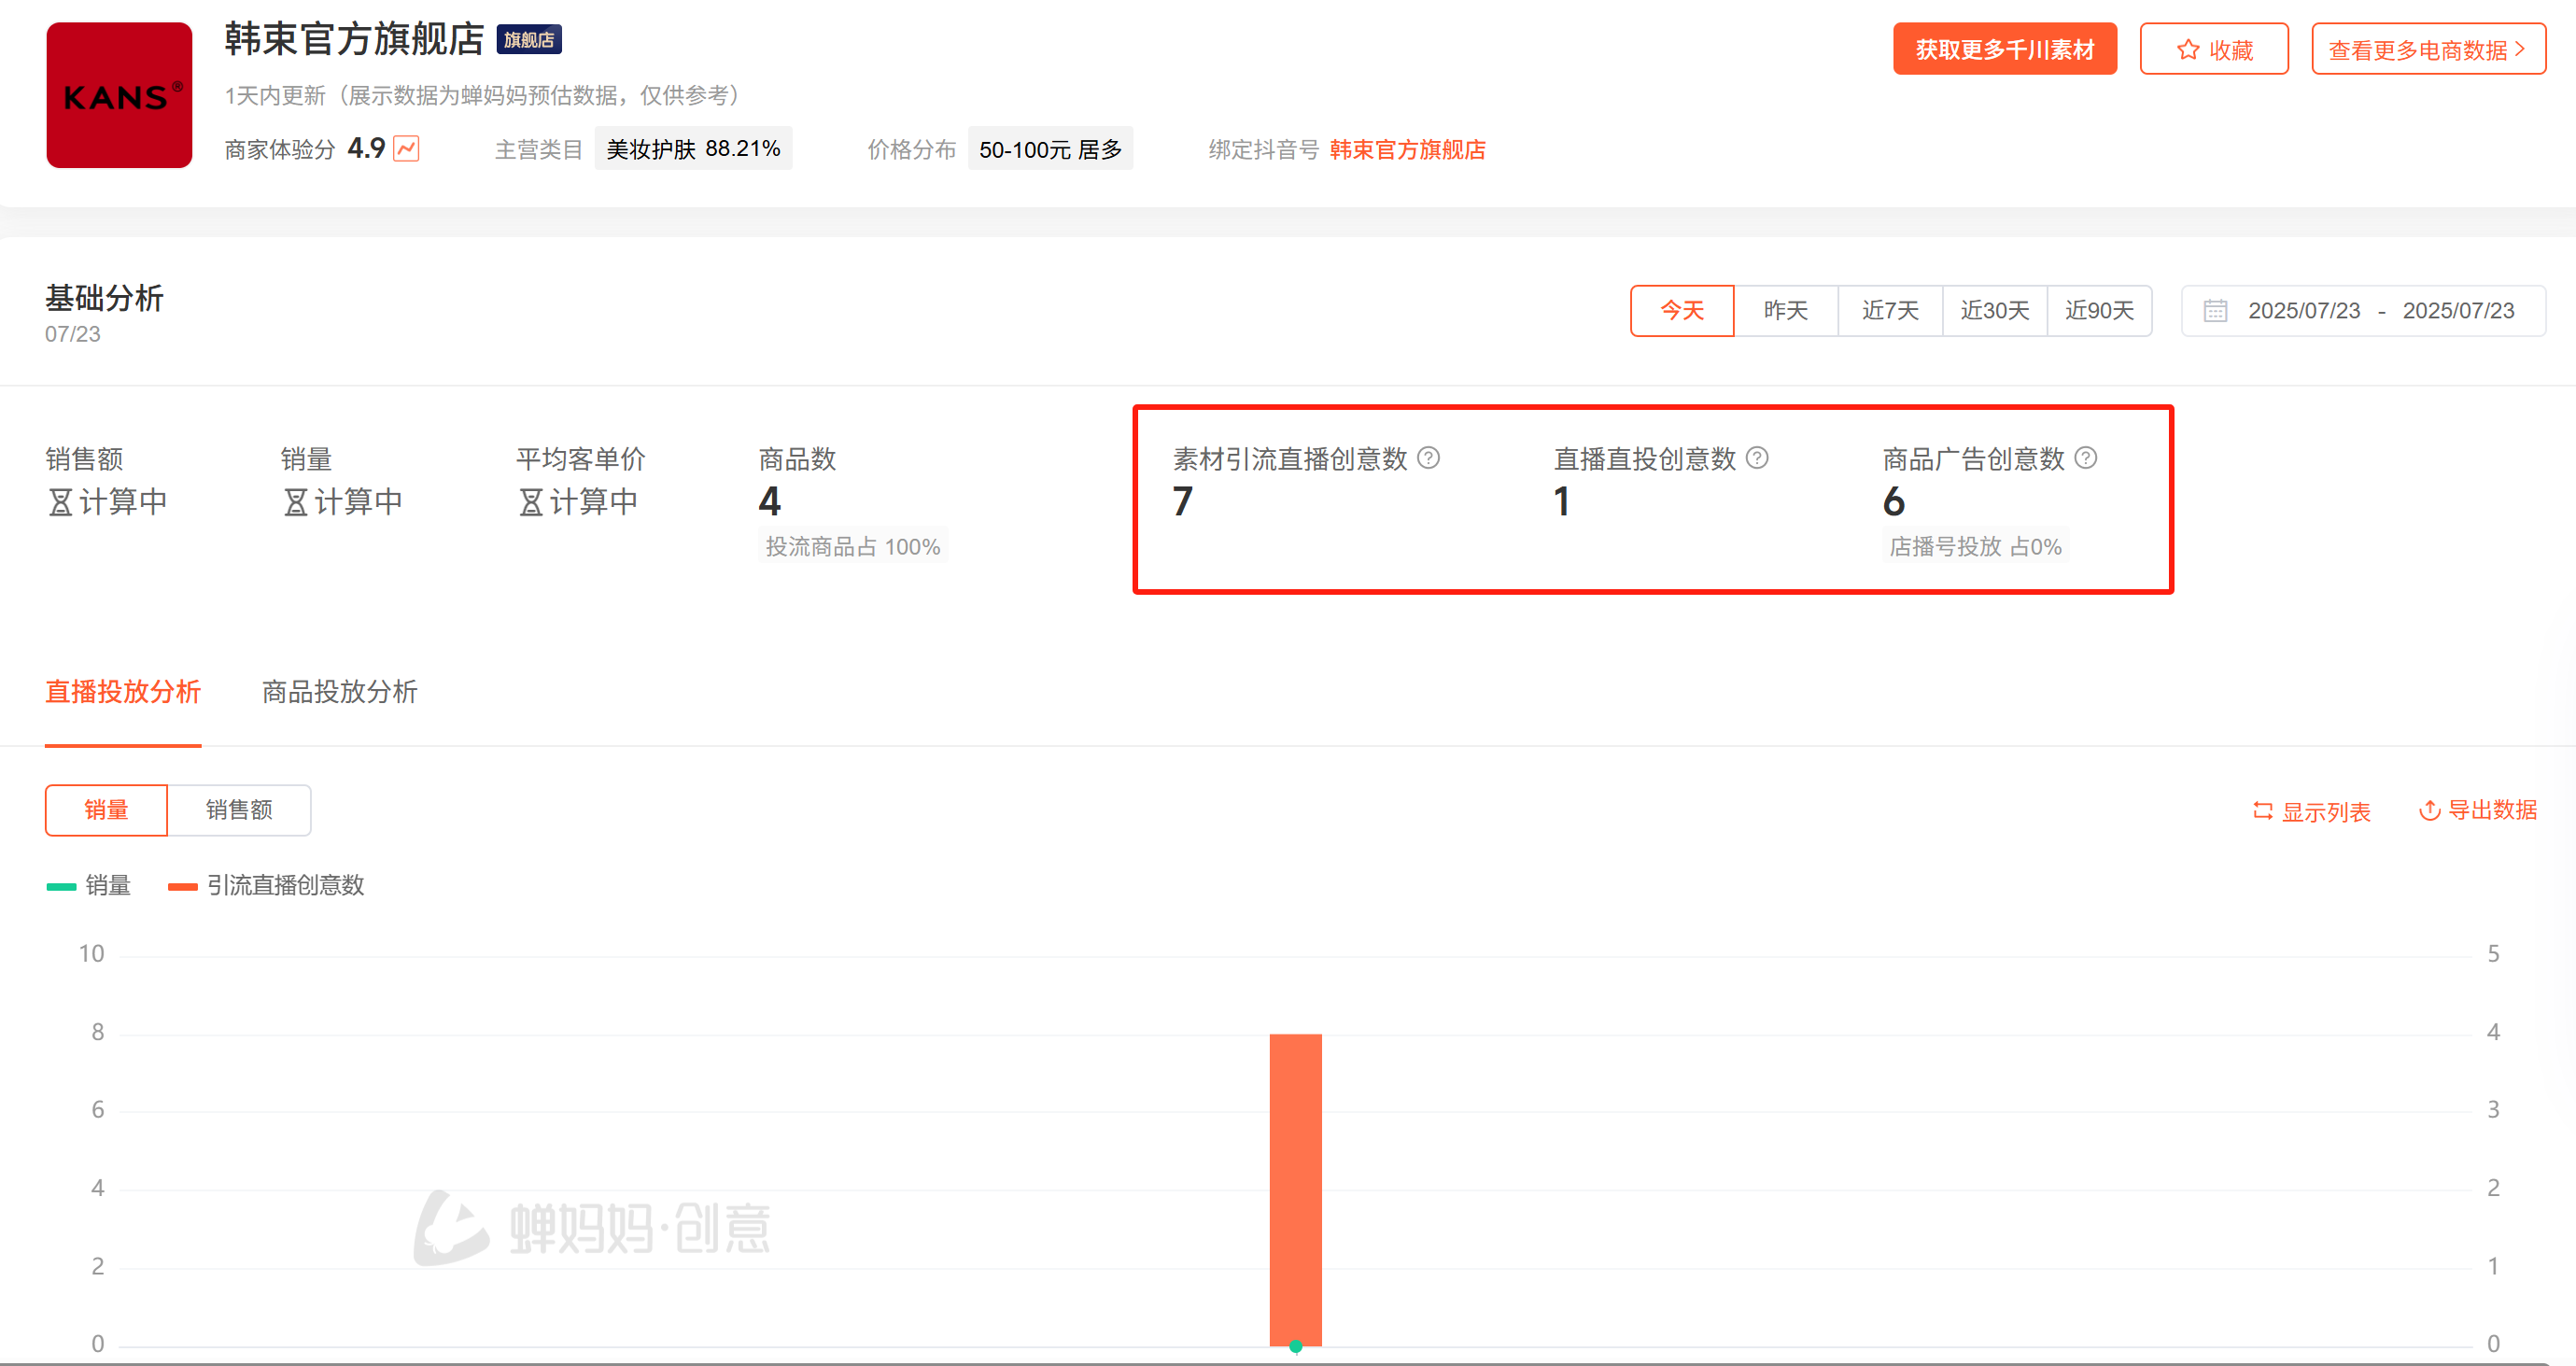
Task: Click help icon beside 直播直投创意数
Action: click(x=1757, y=458)
